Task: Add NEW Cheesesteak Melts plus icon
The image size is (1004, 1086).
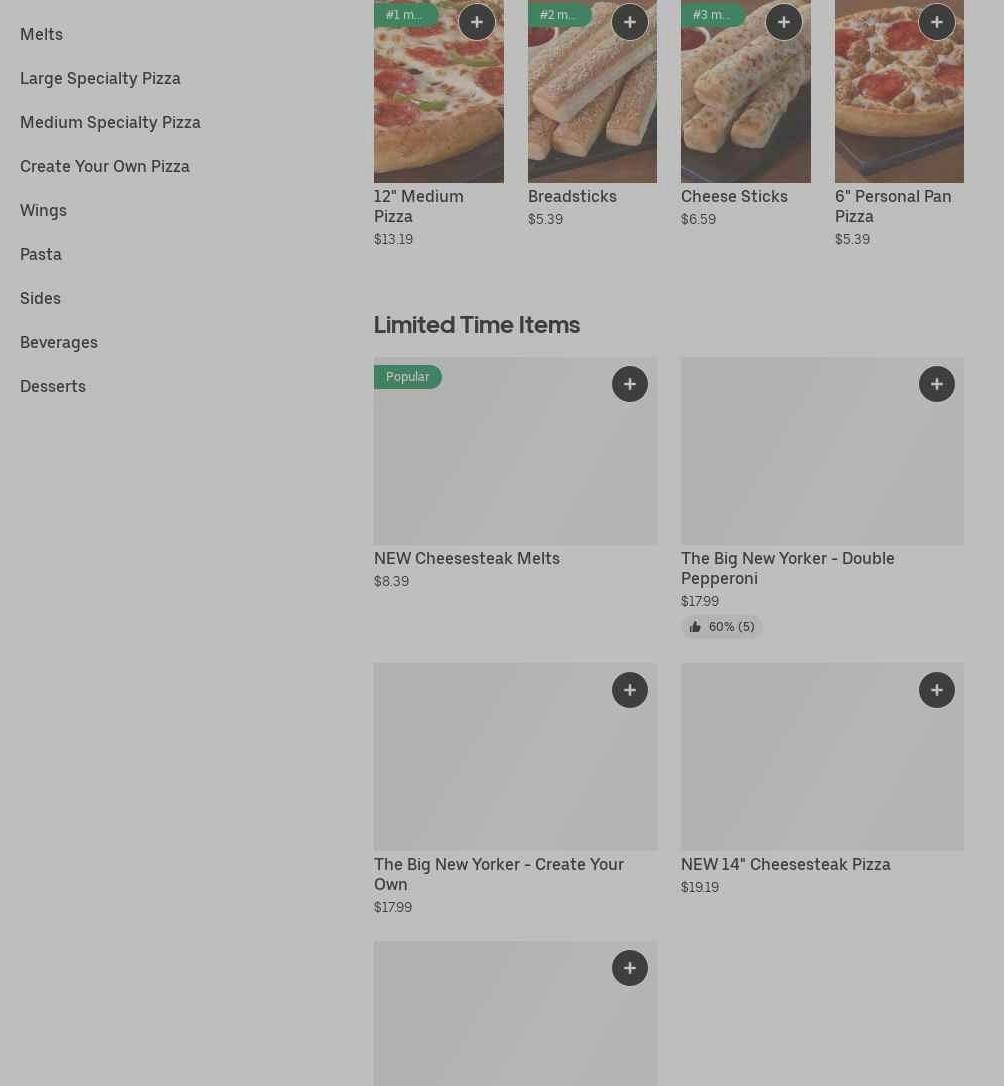Action: click(x=630, y=384)
